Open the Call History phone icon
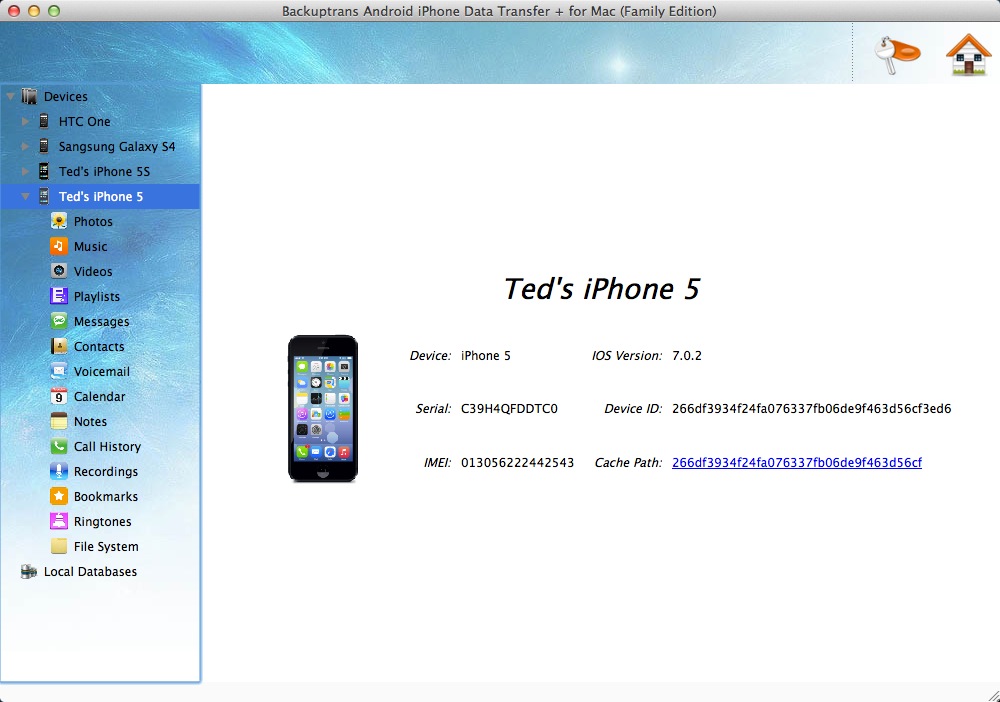This screenshot has height=702, width=1000. (59, 446)
